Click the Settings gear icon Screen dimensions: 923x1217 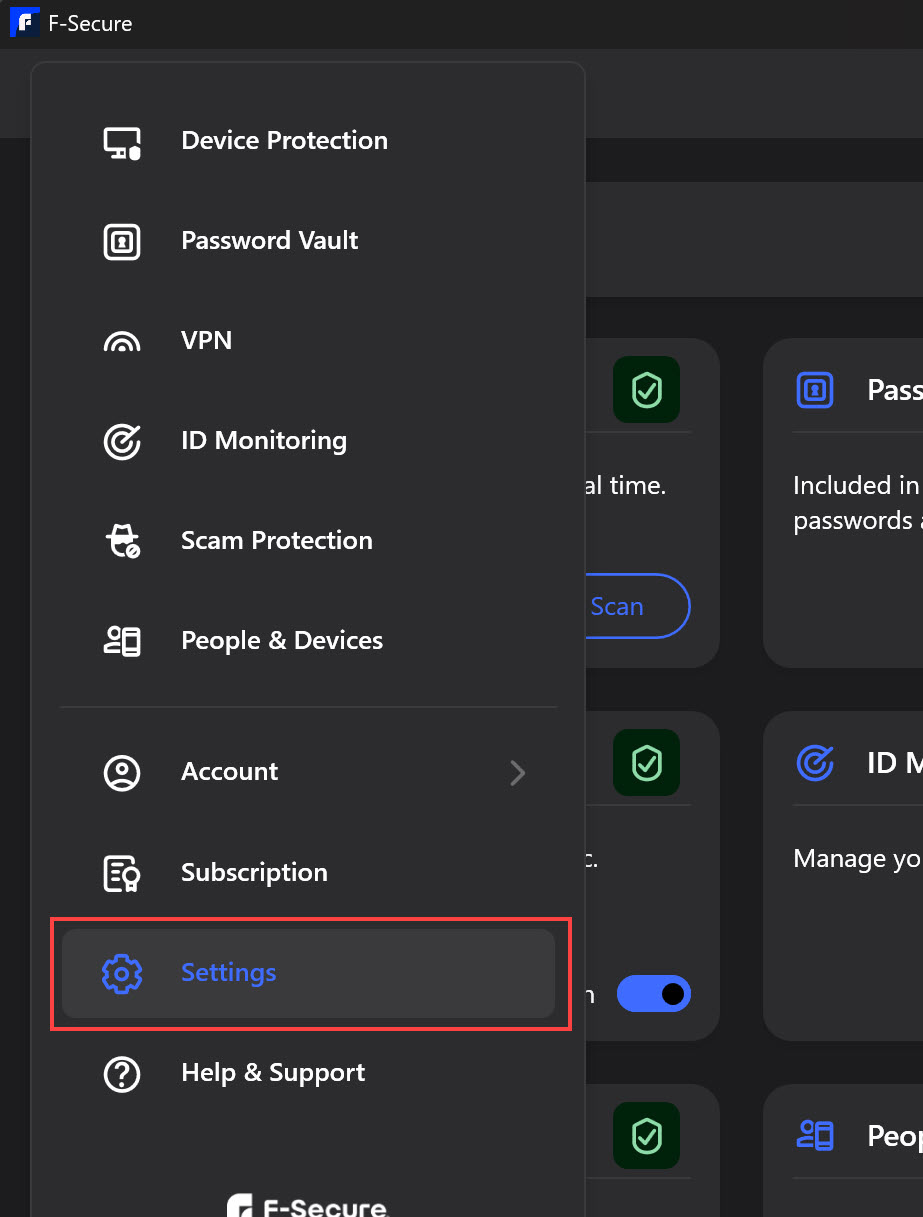(x=122, y=973)
